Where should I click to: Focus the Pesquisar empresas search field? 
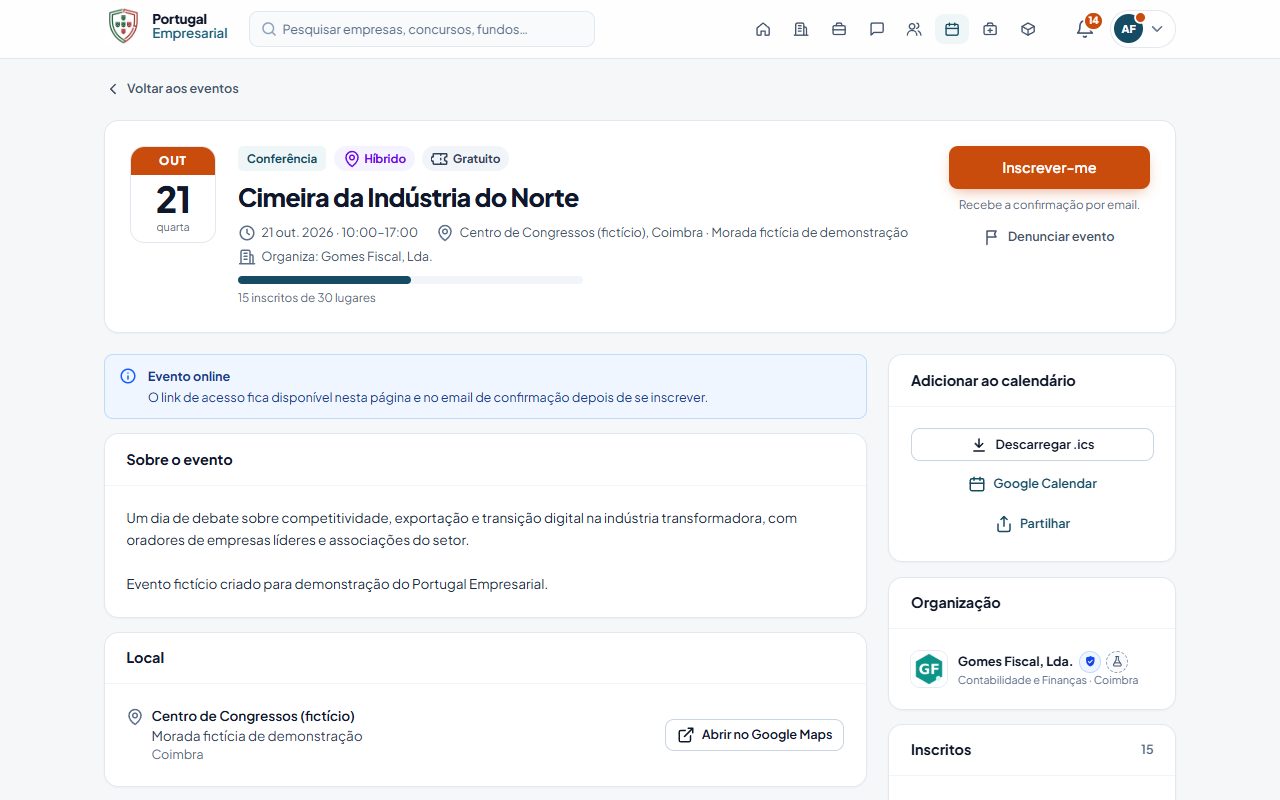coord(422,29)
